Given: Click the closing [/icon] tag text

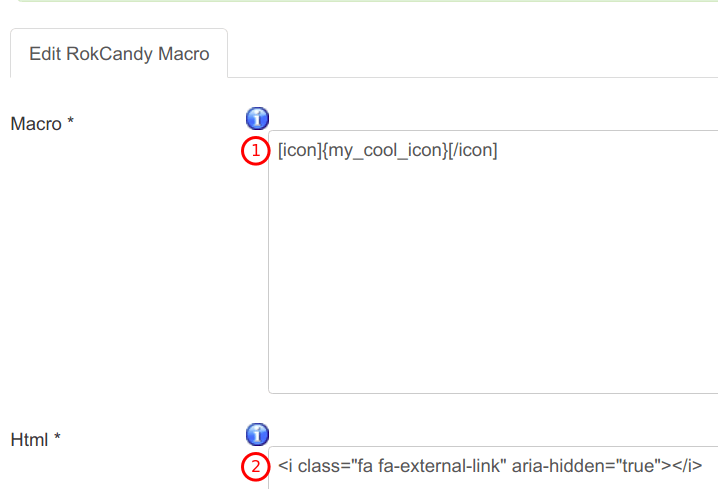Looking at the screenshot, I should 473,151.
